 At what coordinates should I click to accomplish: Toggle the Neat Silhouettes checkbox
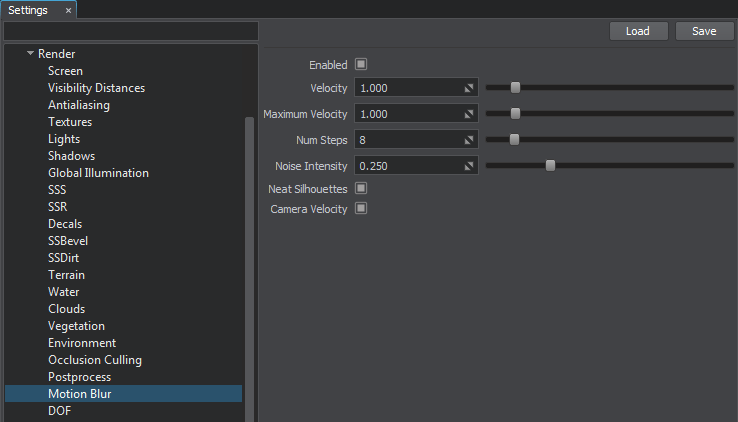point(361,188)
